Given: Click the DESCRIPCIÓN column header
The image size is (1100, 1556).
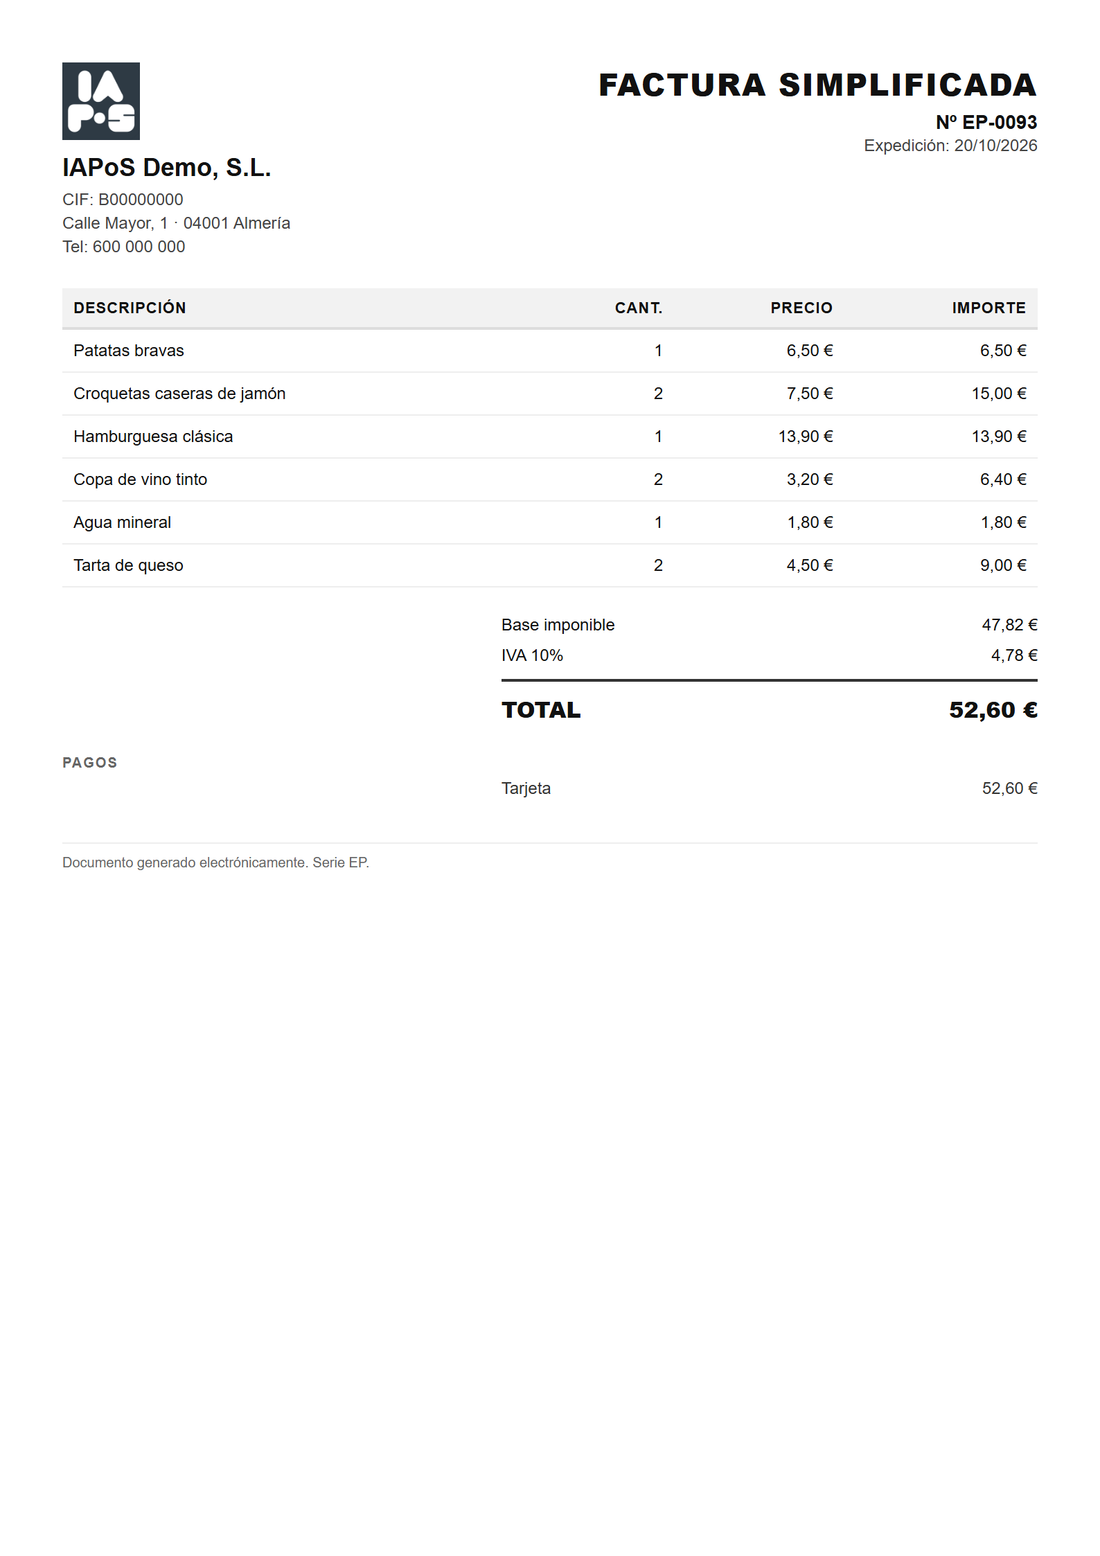Looking at the screenshot, I should (x=130, y=308).
